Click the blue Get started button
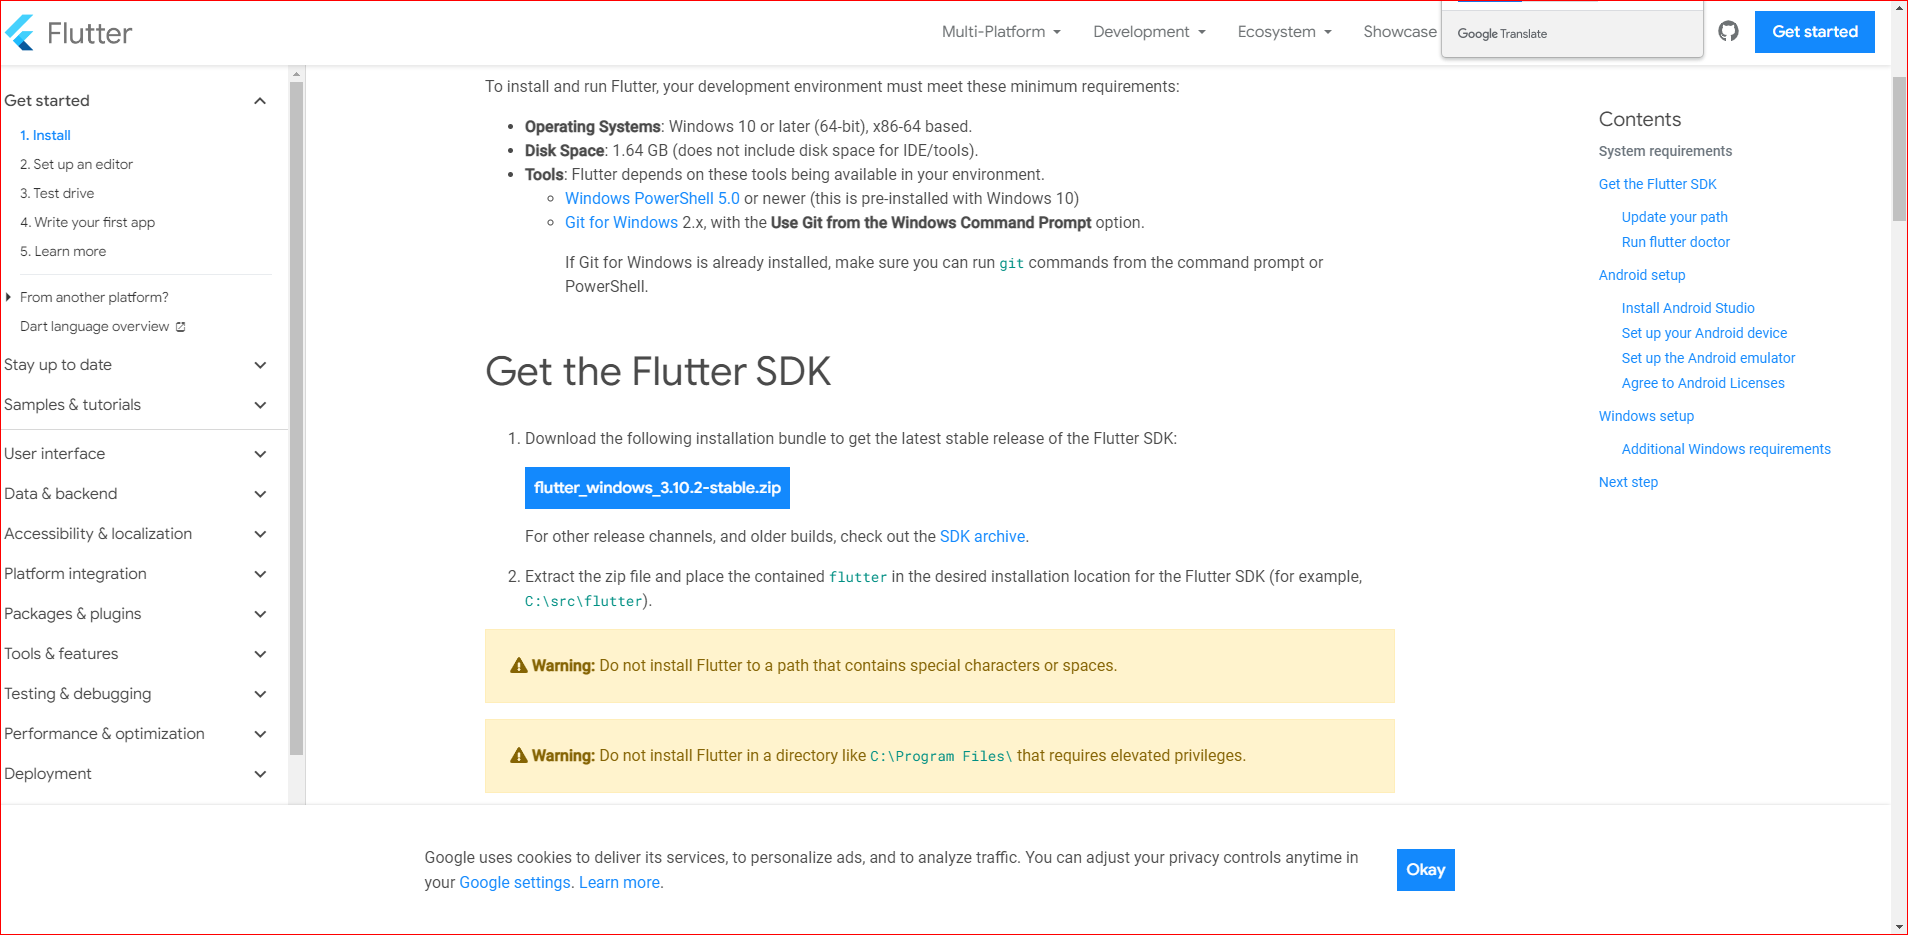The width and height of the screenshot is (1908, 935). point(1814,32)
